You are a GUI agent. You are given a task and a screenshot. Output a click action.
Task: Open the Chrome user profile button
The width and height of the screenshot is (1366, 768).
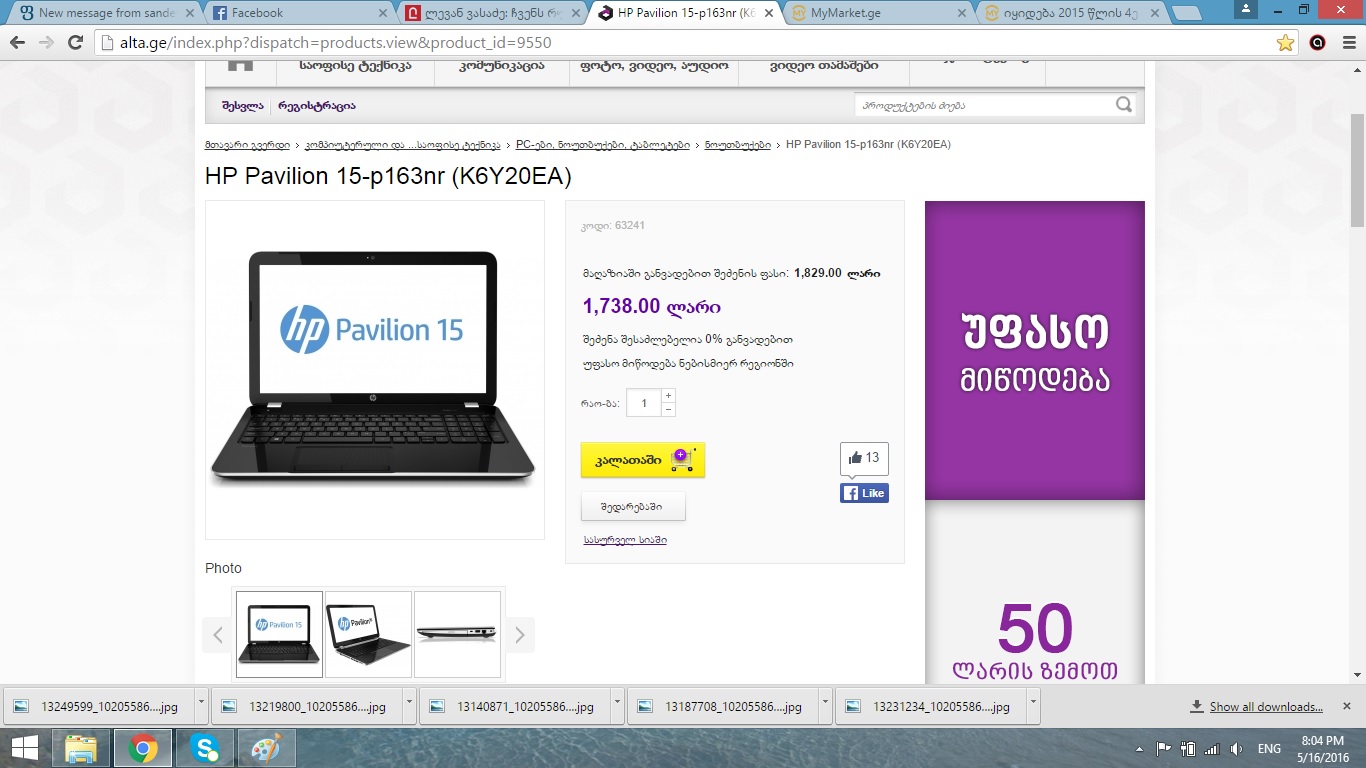(x=1246, y=9)
